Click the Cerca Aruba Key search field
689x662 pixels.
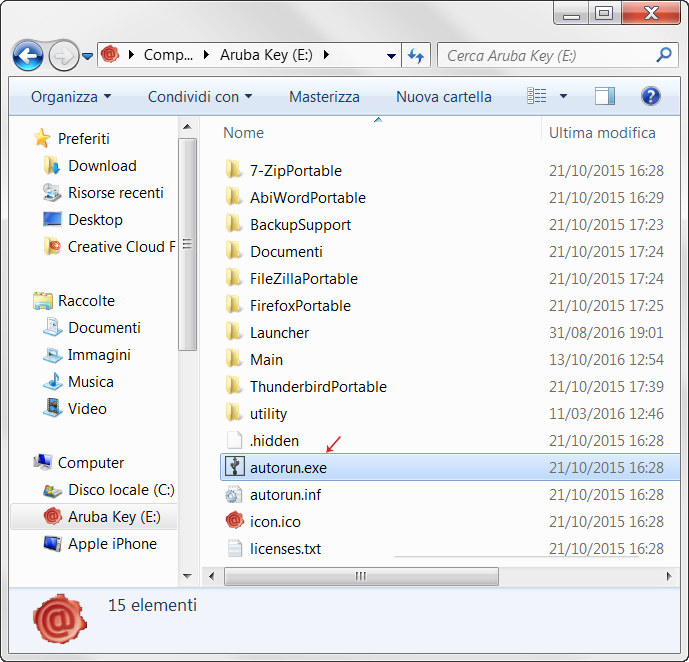(548, 56)
